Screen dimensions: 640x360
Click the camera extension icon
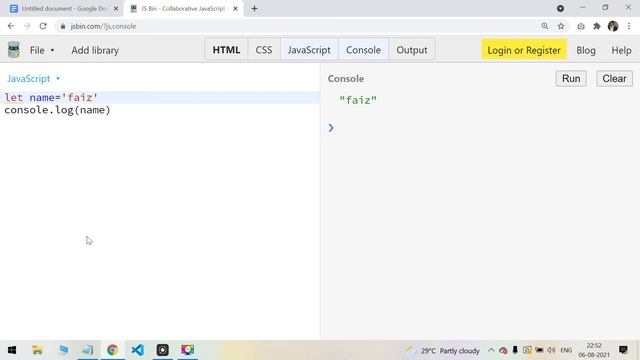pos(580,26)
